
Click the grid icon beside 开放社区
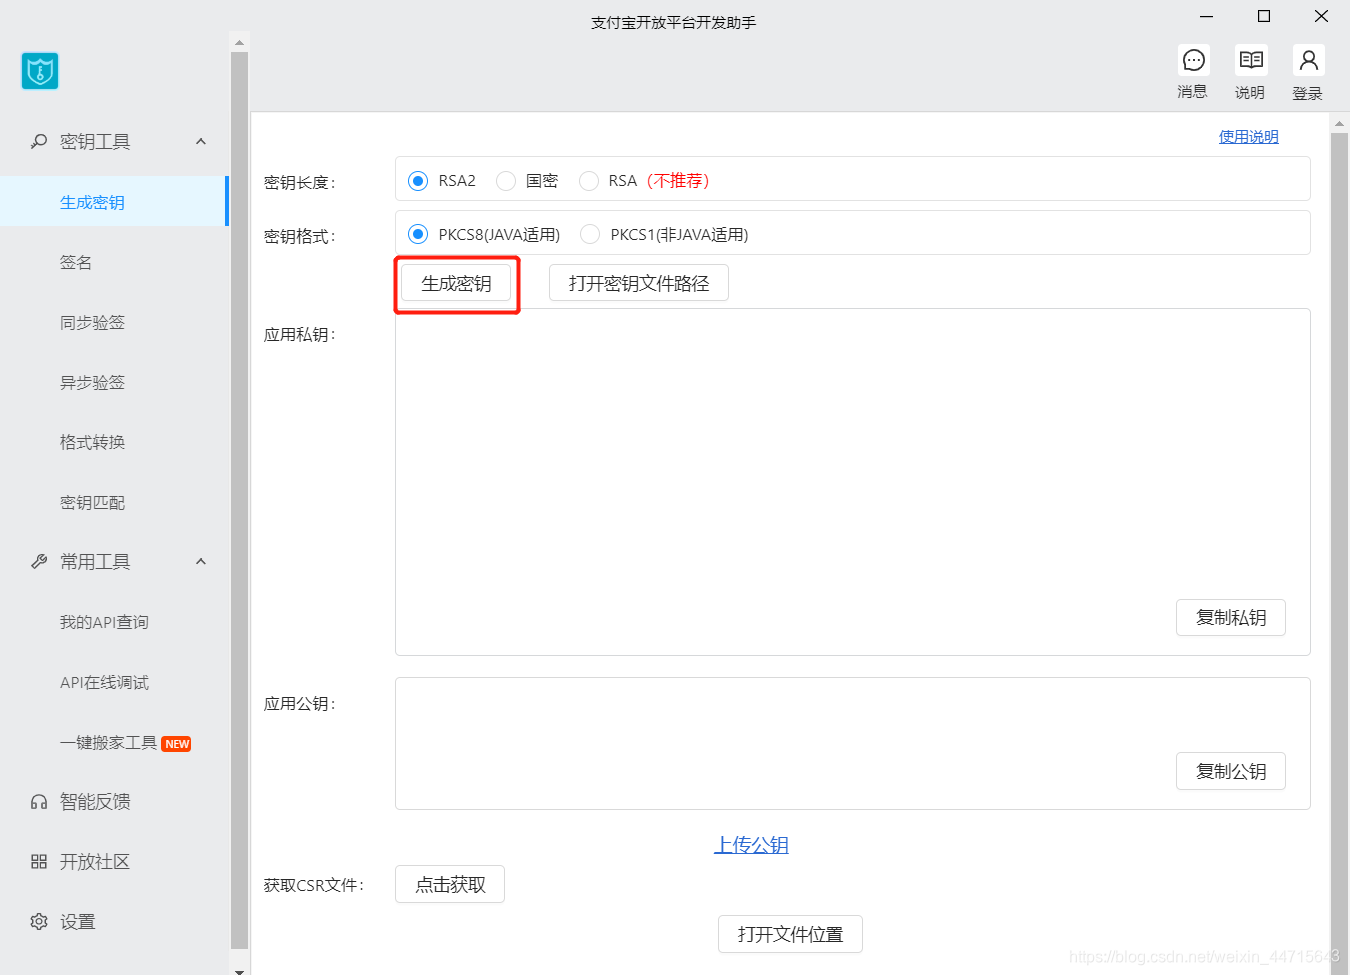tap(39, 862)
